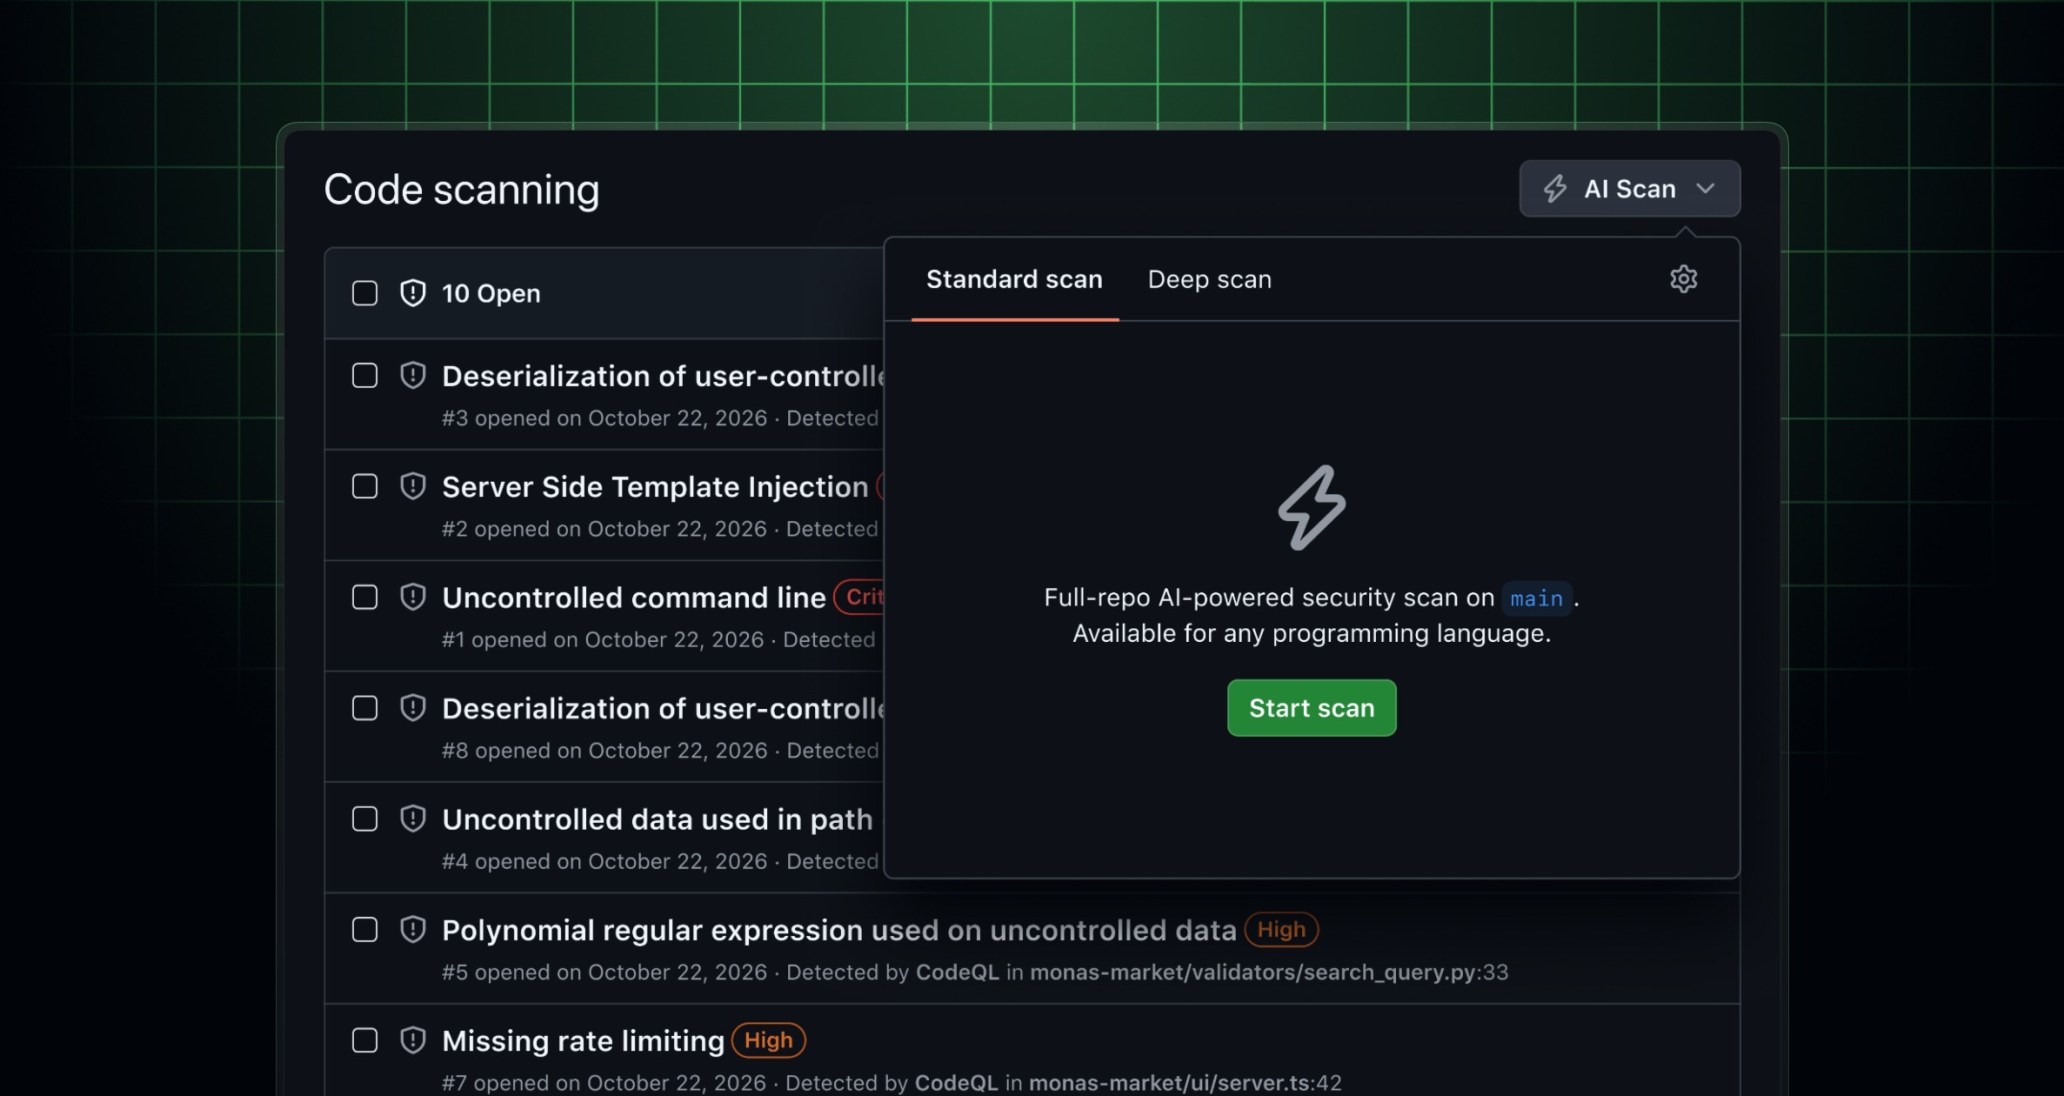The width and height of the screenshot is (2064, 1096).
Task: Open Uncontrolled data used in path alert
Action: coord(657,820)
